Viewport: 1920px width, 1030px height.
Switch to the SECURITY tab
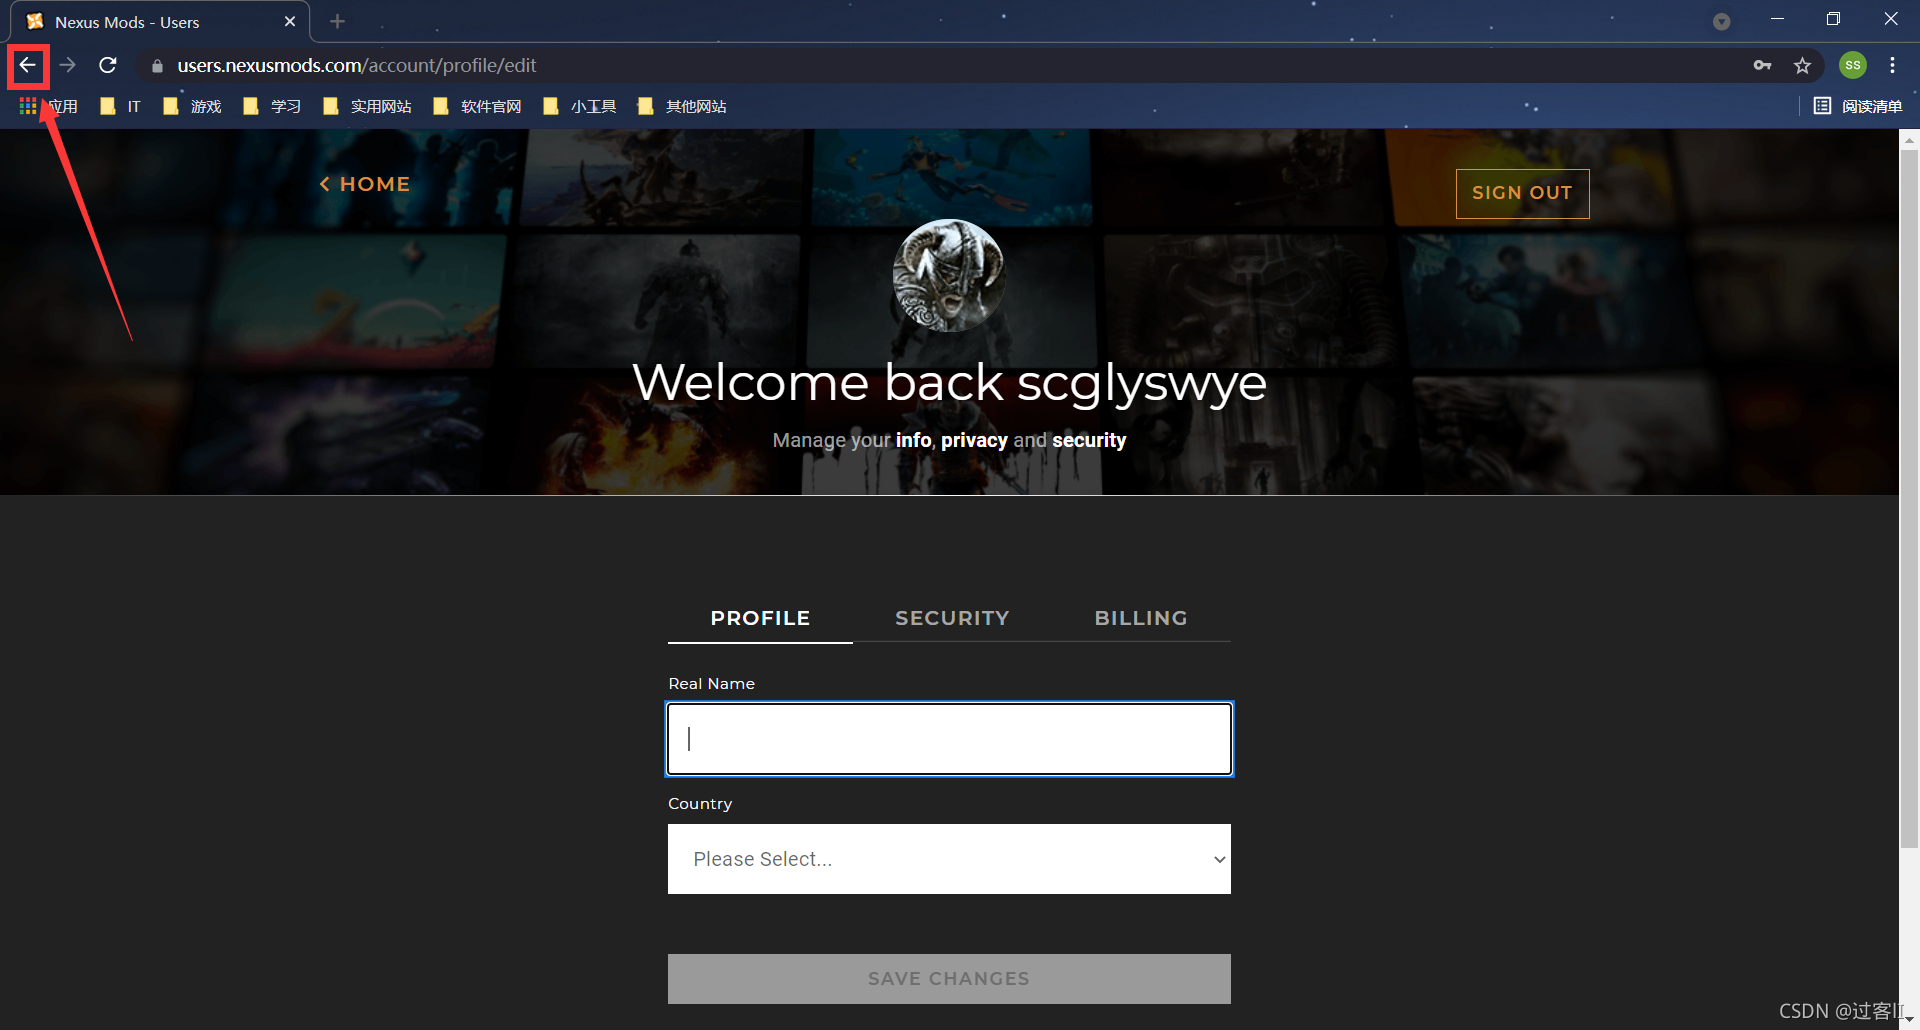coord(952,618)
